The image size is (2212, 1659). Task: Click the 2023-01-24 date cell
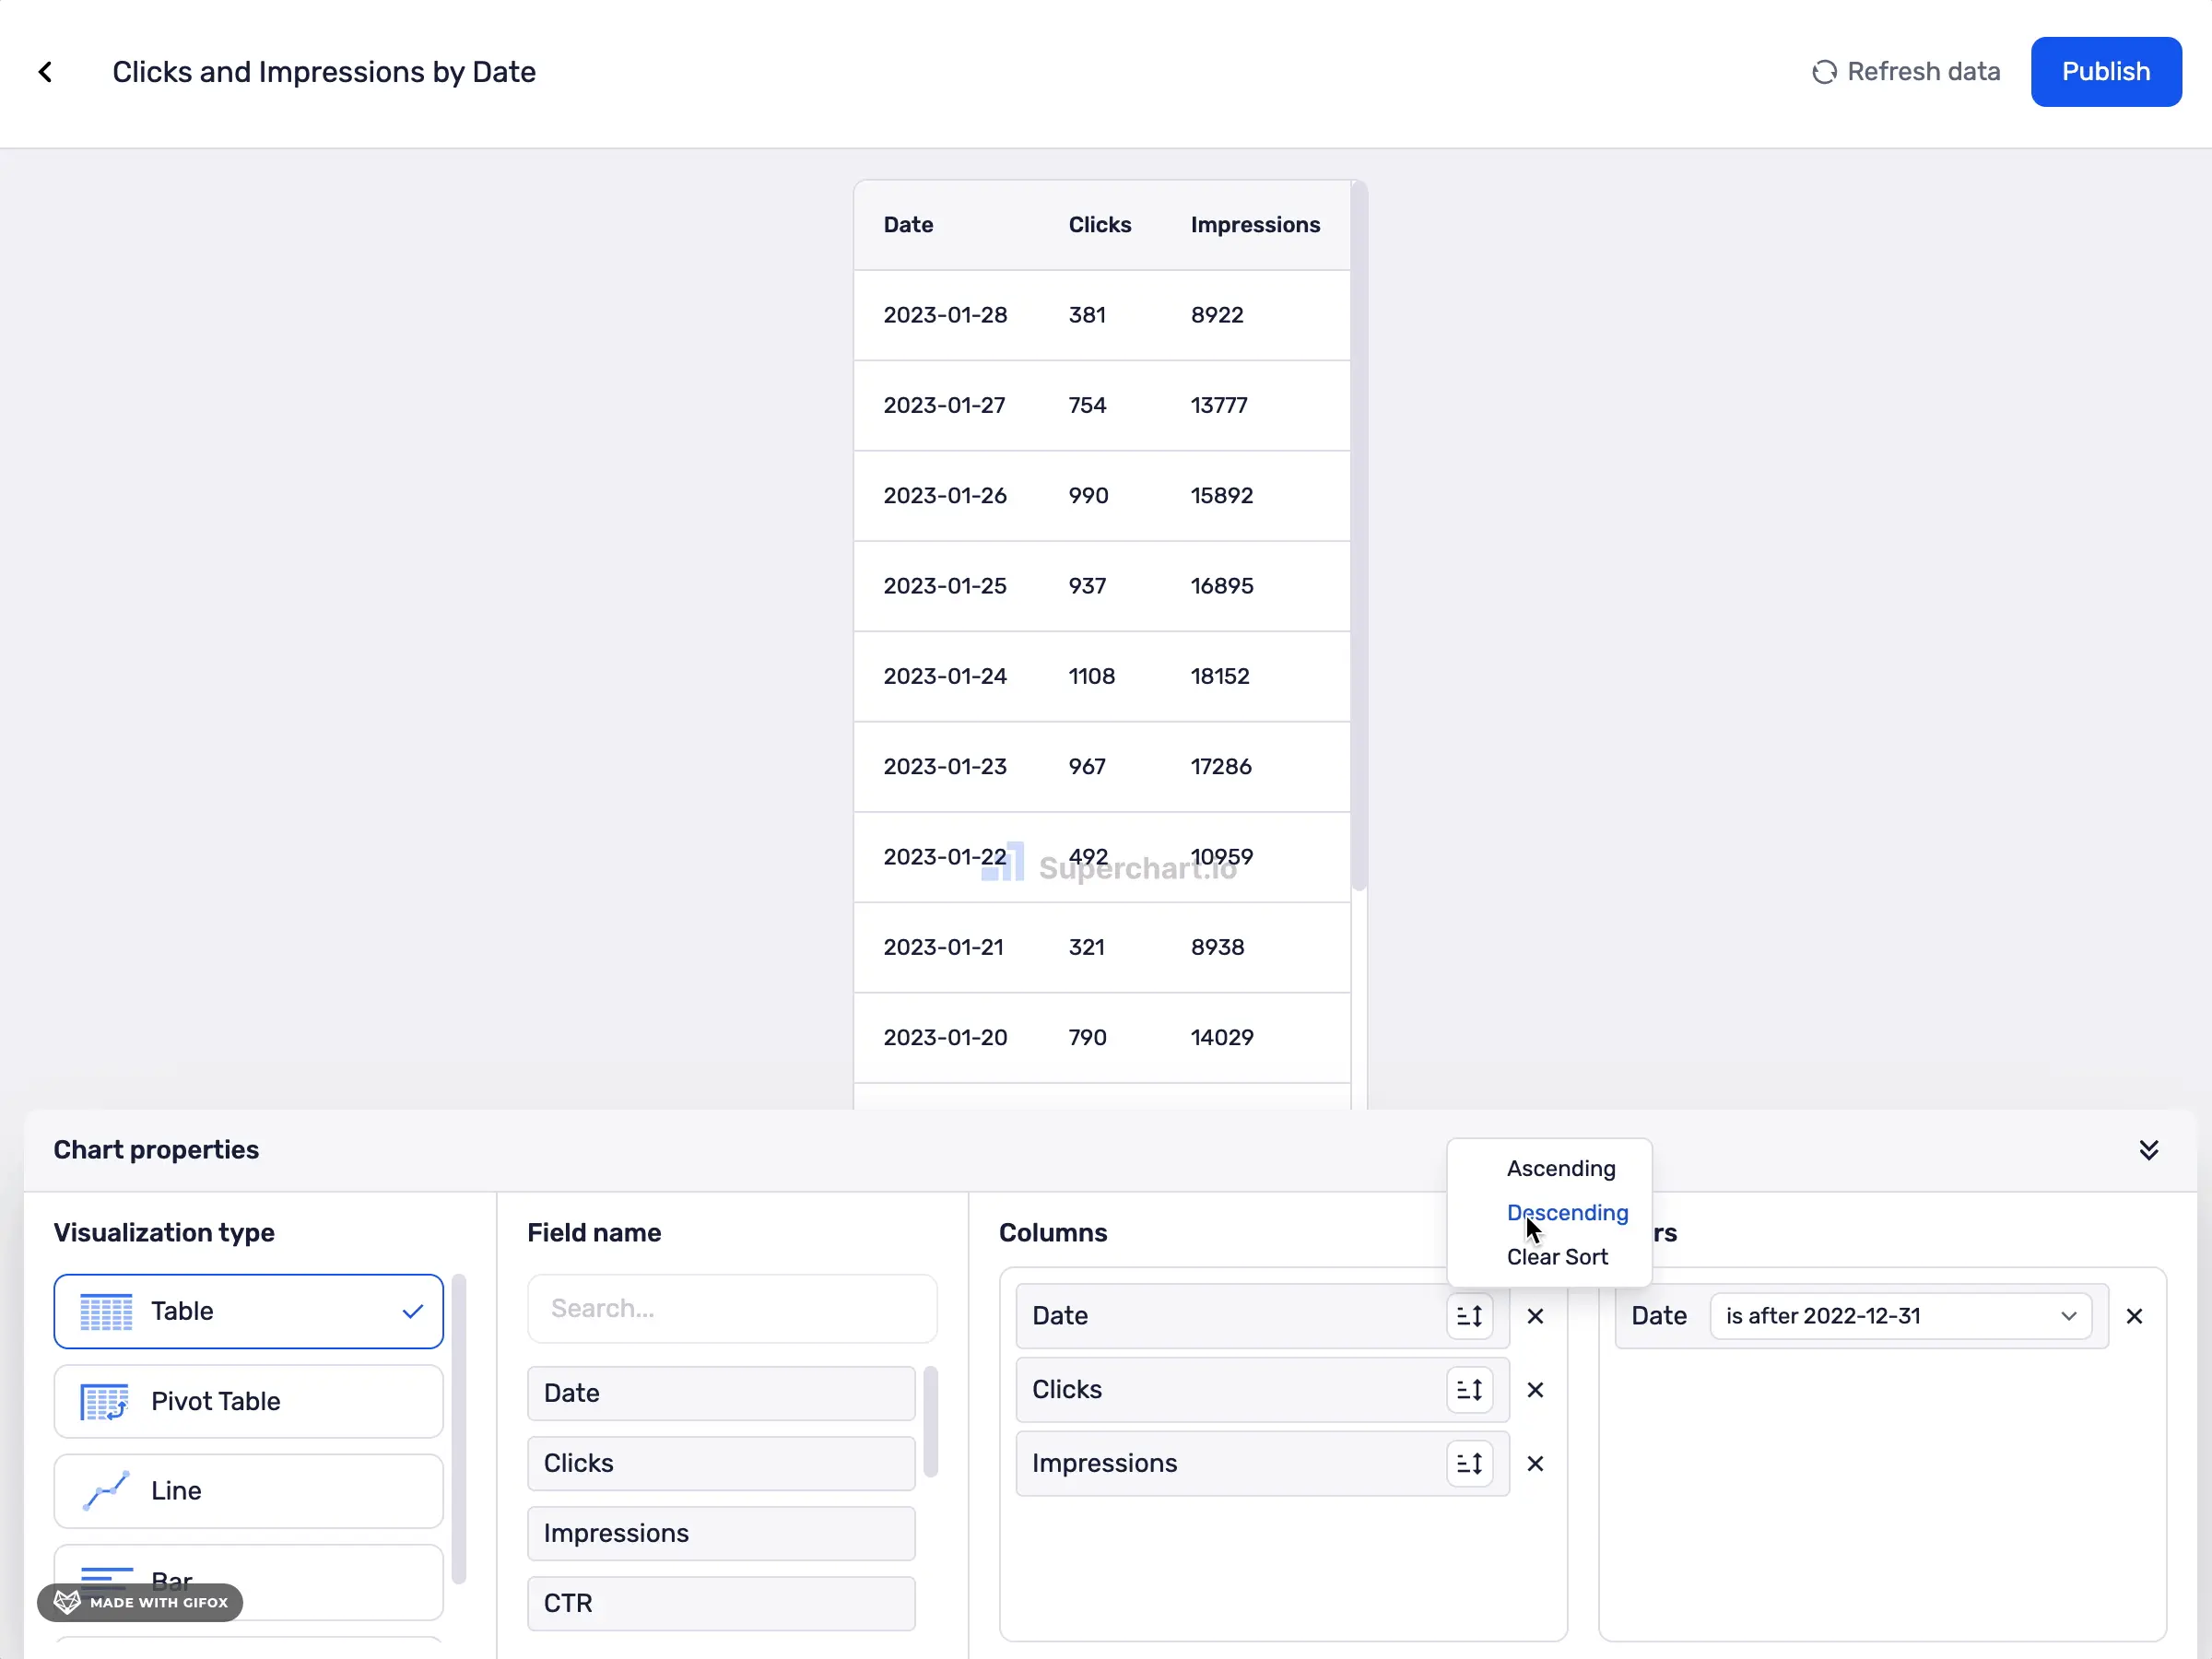(x=945, y=676)
